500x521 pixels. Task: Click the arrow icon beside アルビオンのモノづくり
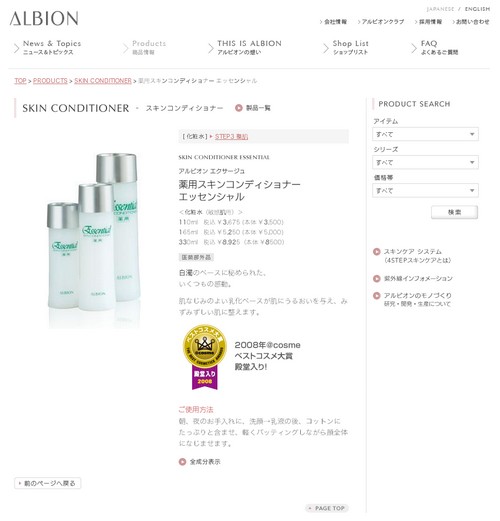(x=377, y=295)
